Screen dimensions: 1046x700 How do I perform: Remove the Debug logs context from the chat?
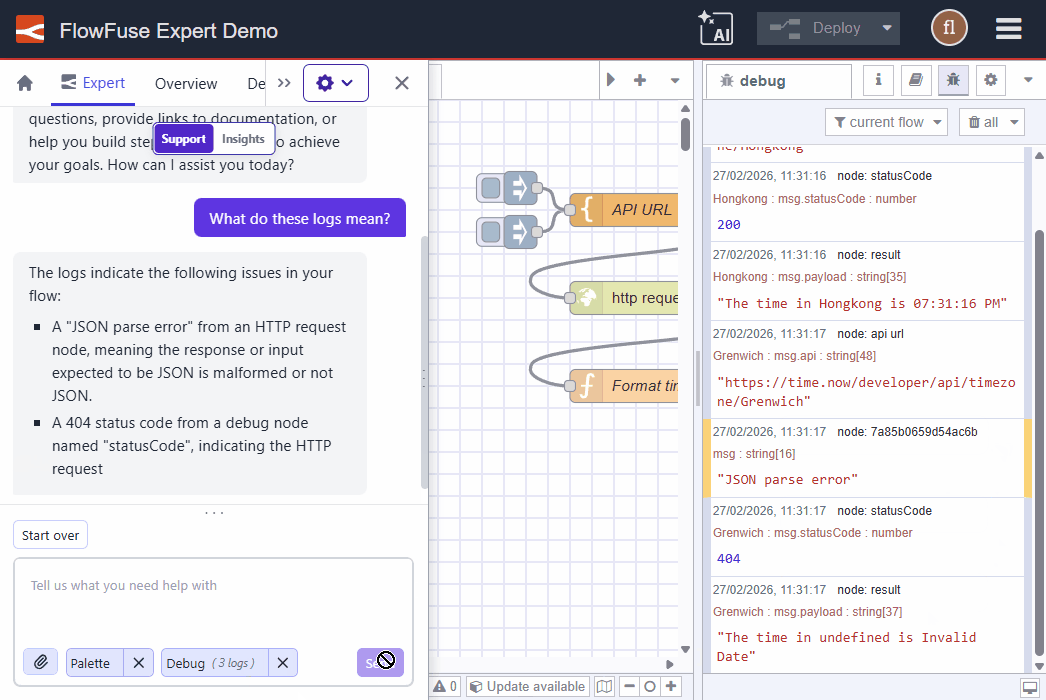pos(282,662)
